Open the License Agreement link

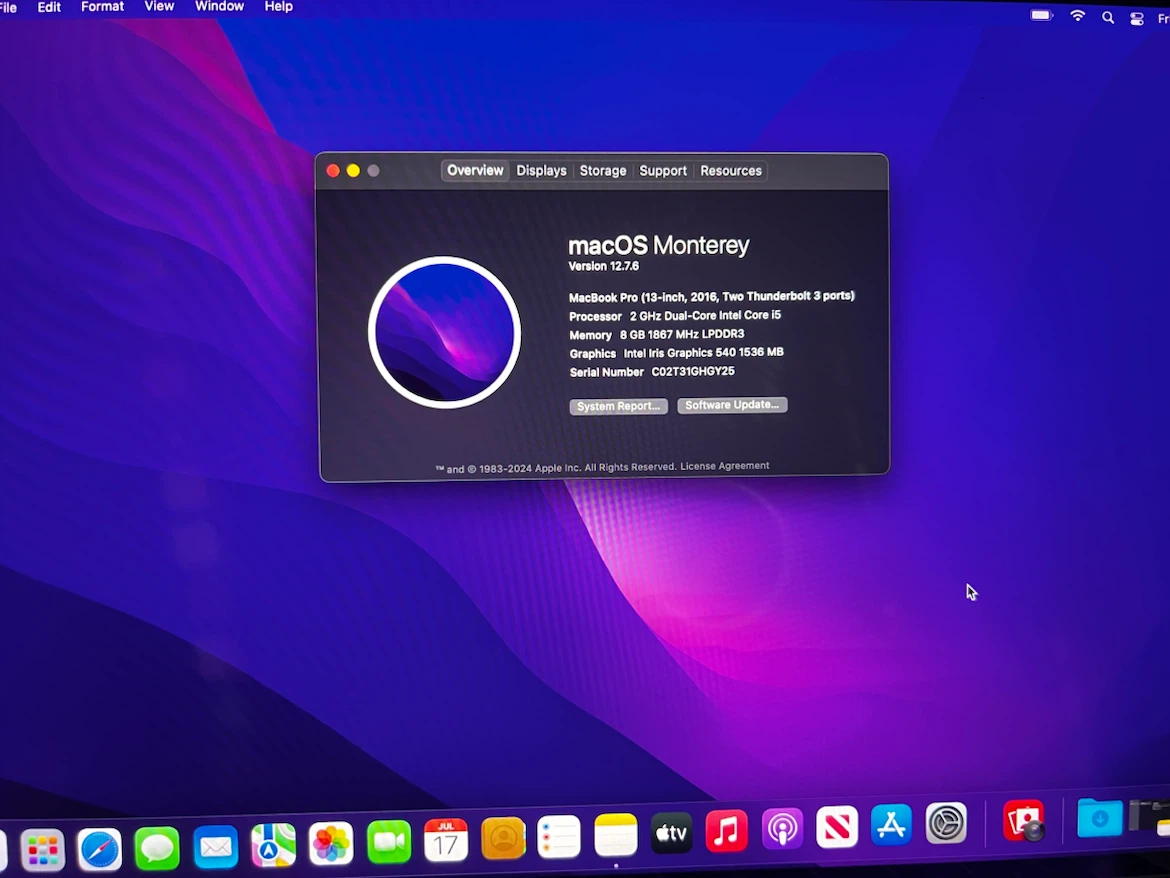[x=725, y=465]
